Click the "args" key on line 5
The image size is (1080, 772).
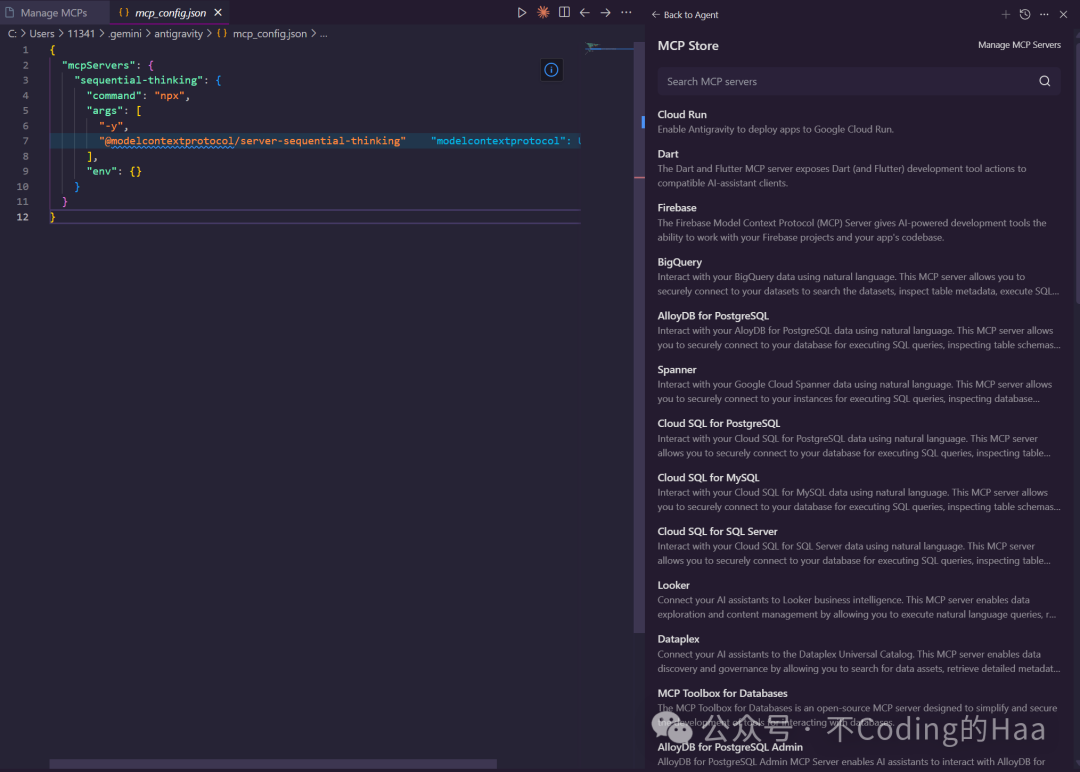(105, 110)
